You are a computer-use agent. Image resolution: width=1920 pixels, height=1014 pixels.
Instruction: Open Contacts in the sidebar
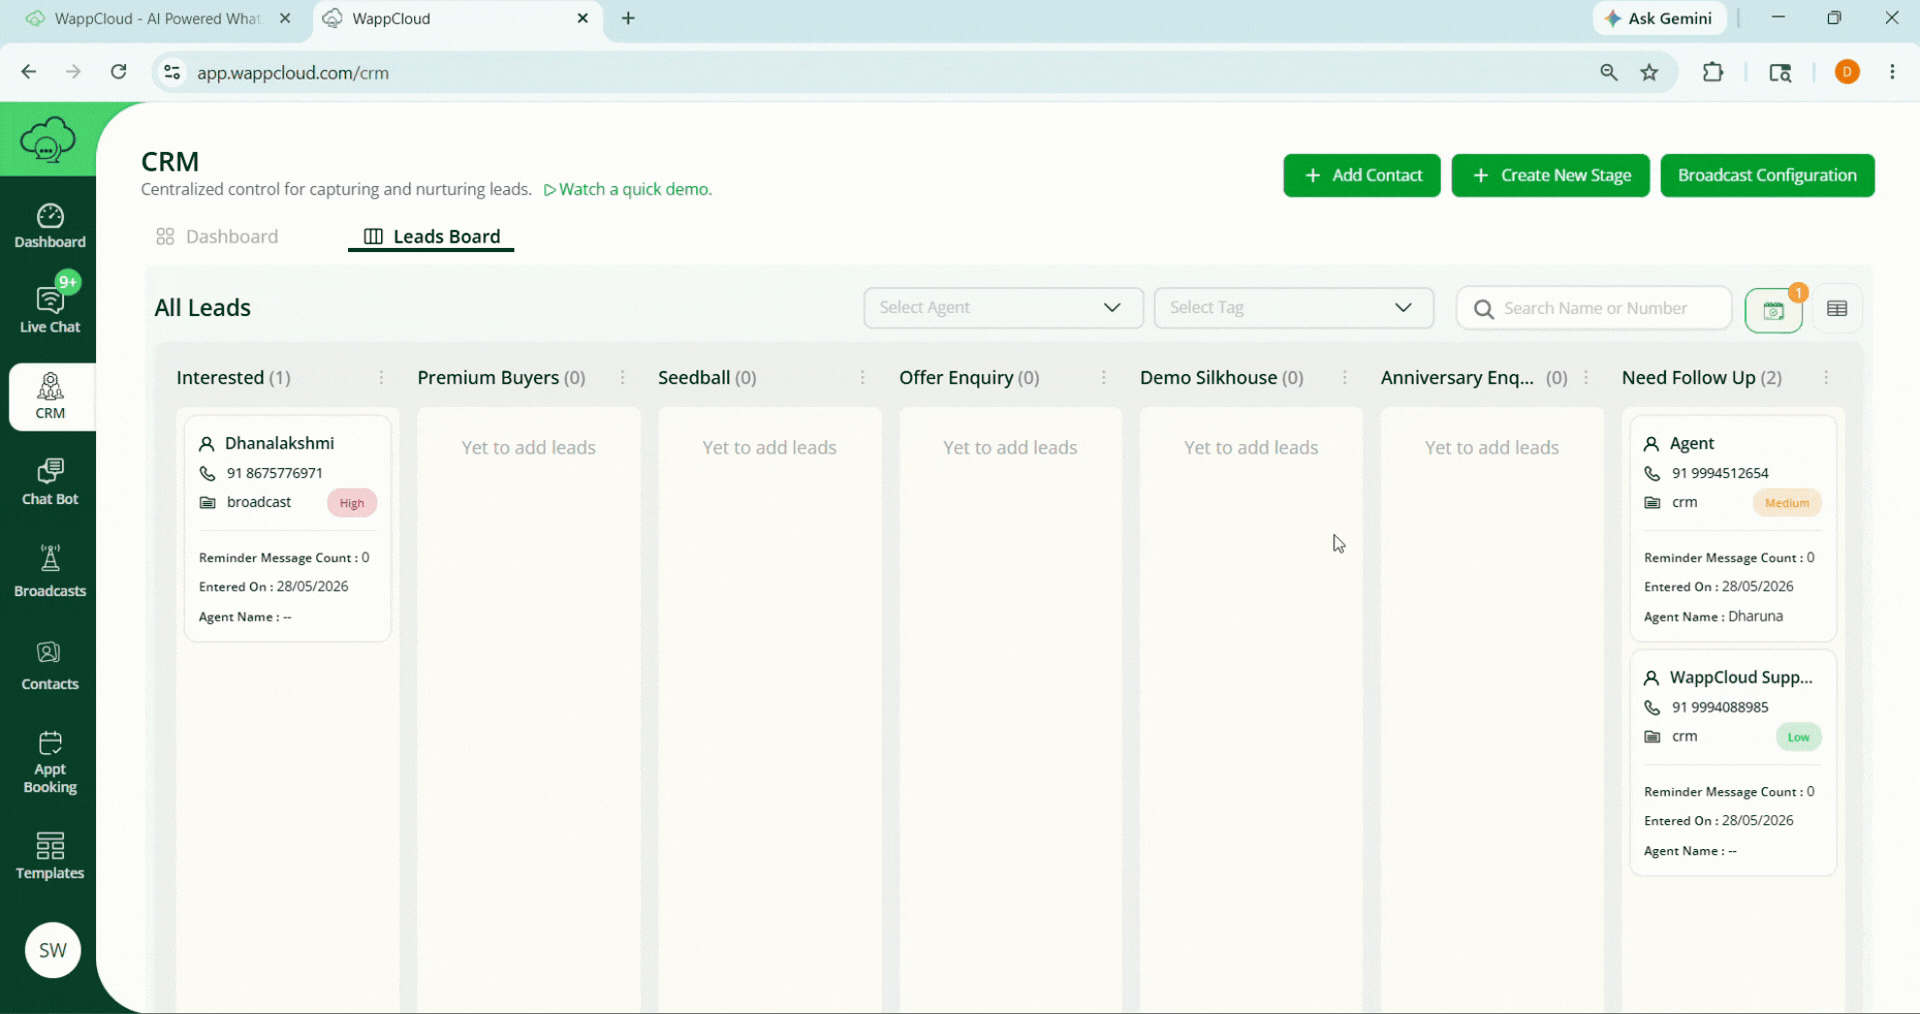pos(50,666)
